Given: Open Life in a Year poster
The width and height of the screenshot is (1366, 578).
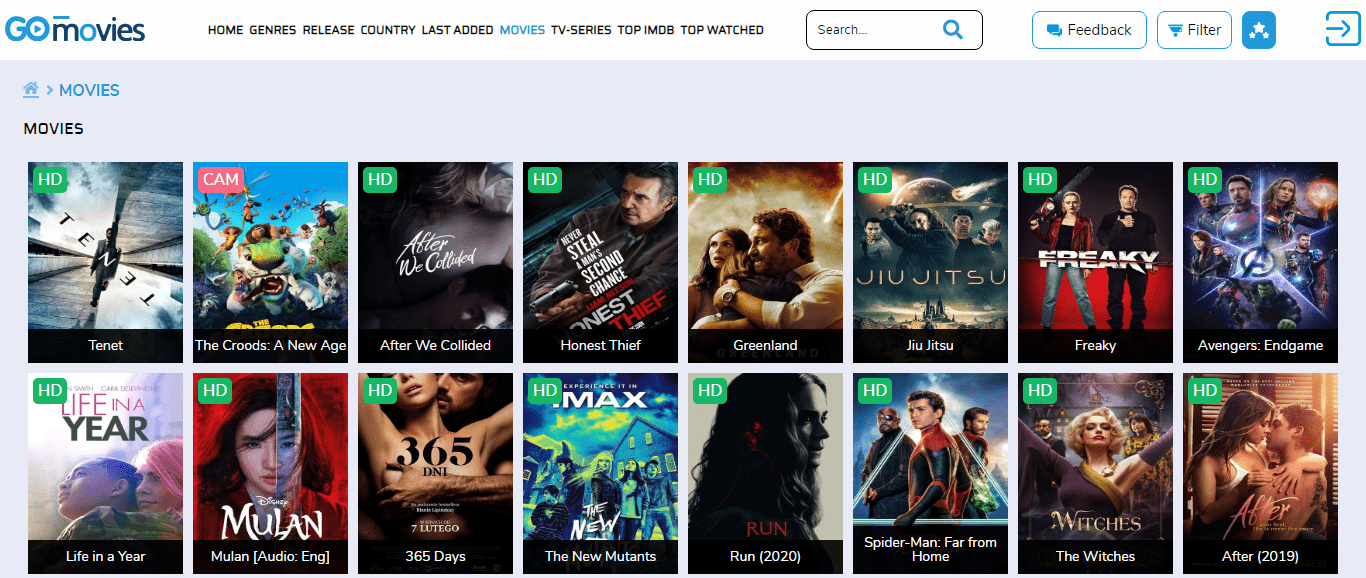Looking at the screenshot, I should click(x=105, y=473).
